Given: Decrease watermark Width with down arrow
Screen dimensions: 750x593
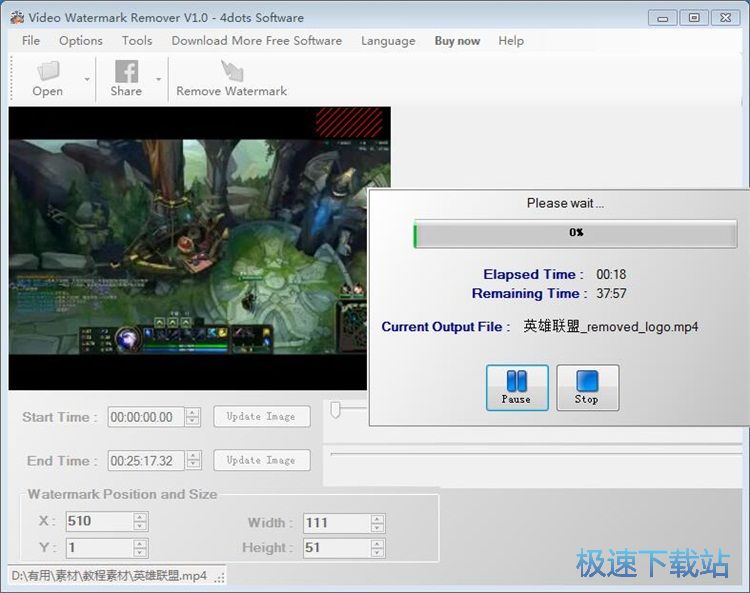Looking at the screenshot, I should coord(377,527).
